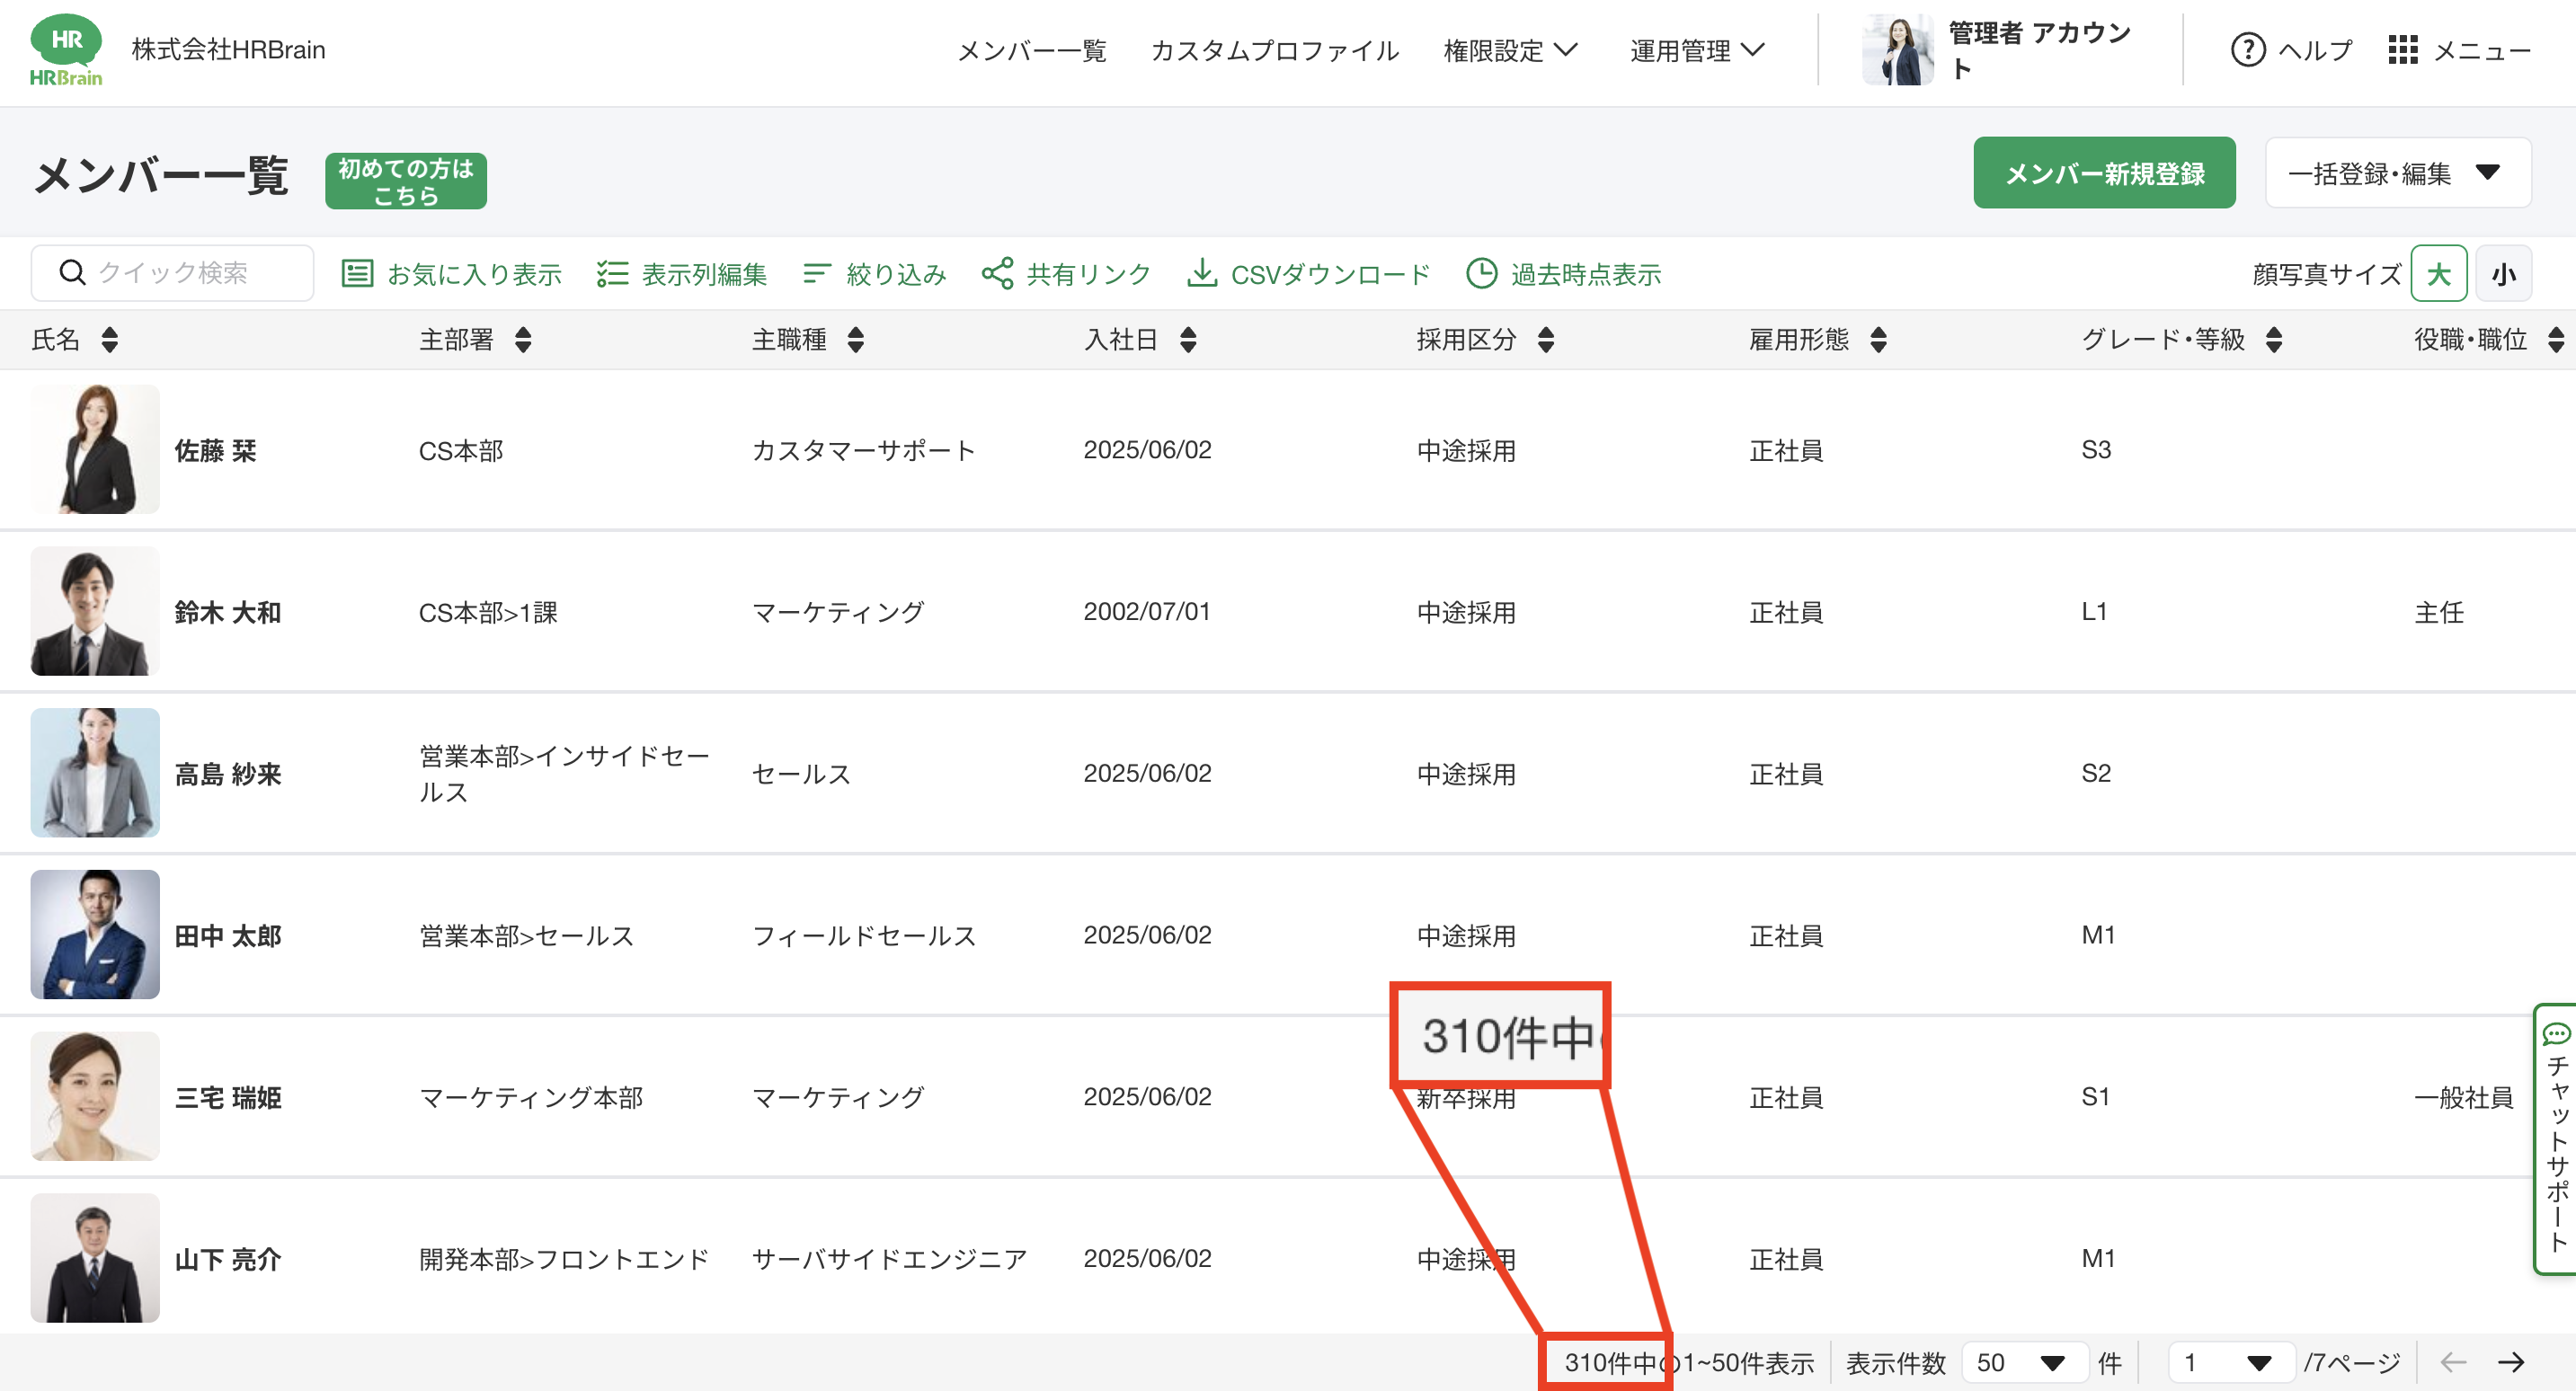This screenshot has width=2576, height=1391.
Task: Click the 初めての方はこちら button
Action: coord(405,181)
